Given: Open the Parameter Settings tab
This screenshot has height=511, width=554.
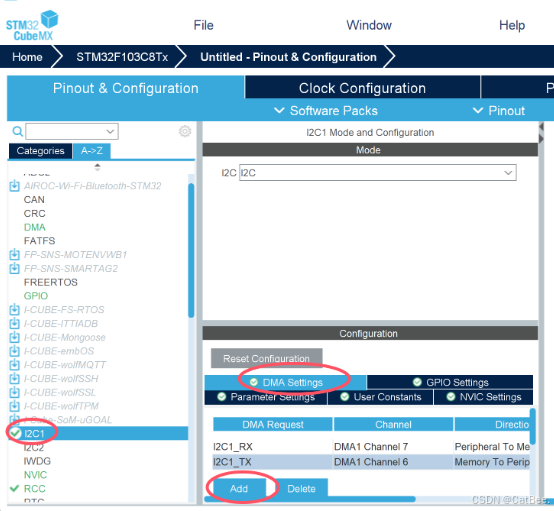Looking at the screenshot, I should pyautogui.click(x=266, y=397).
